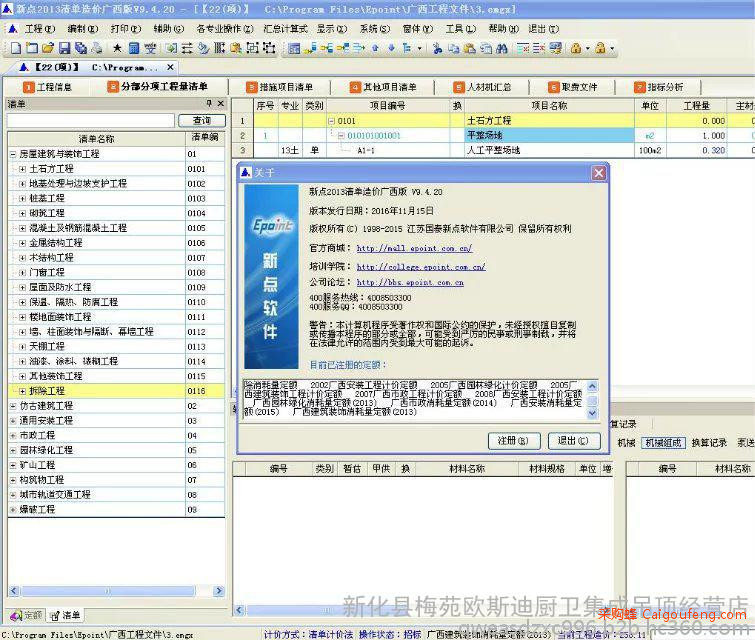The width and height of the screenshot is (755, 640).
Task: Click the Copy toolbar icon
Action: coord(454,48)
